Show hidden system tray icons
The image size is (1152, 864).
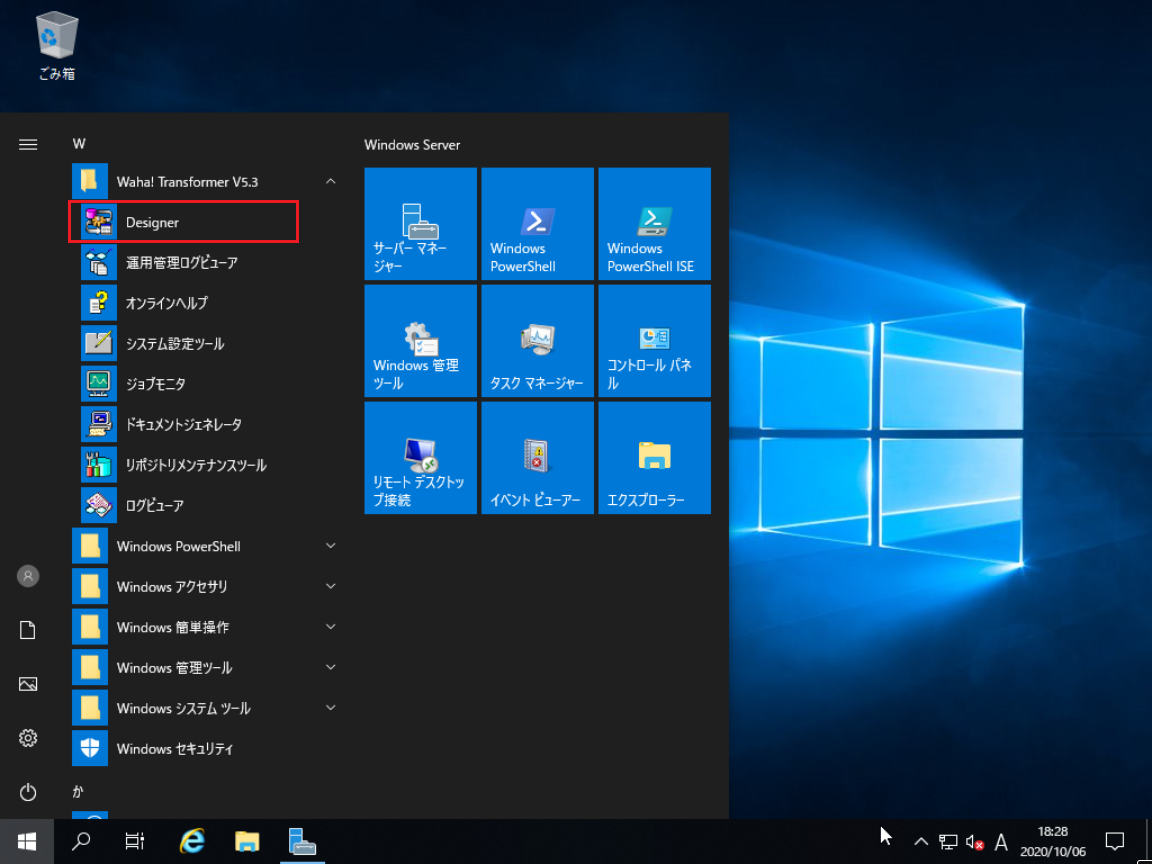[921, 841]
